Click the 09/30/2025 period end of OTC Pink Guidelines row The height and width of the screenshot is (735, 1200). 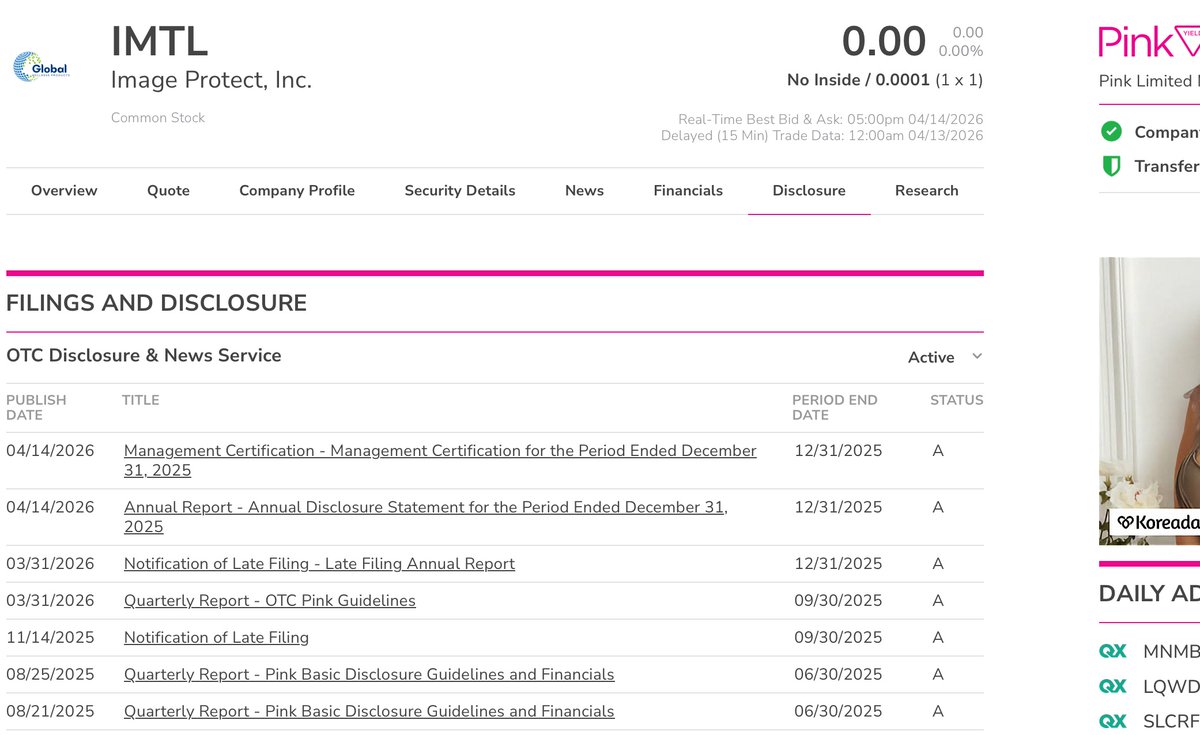click(x=838, y=601)
